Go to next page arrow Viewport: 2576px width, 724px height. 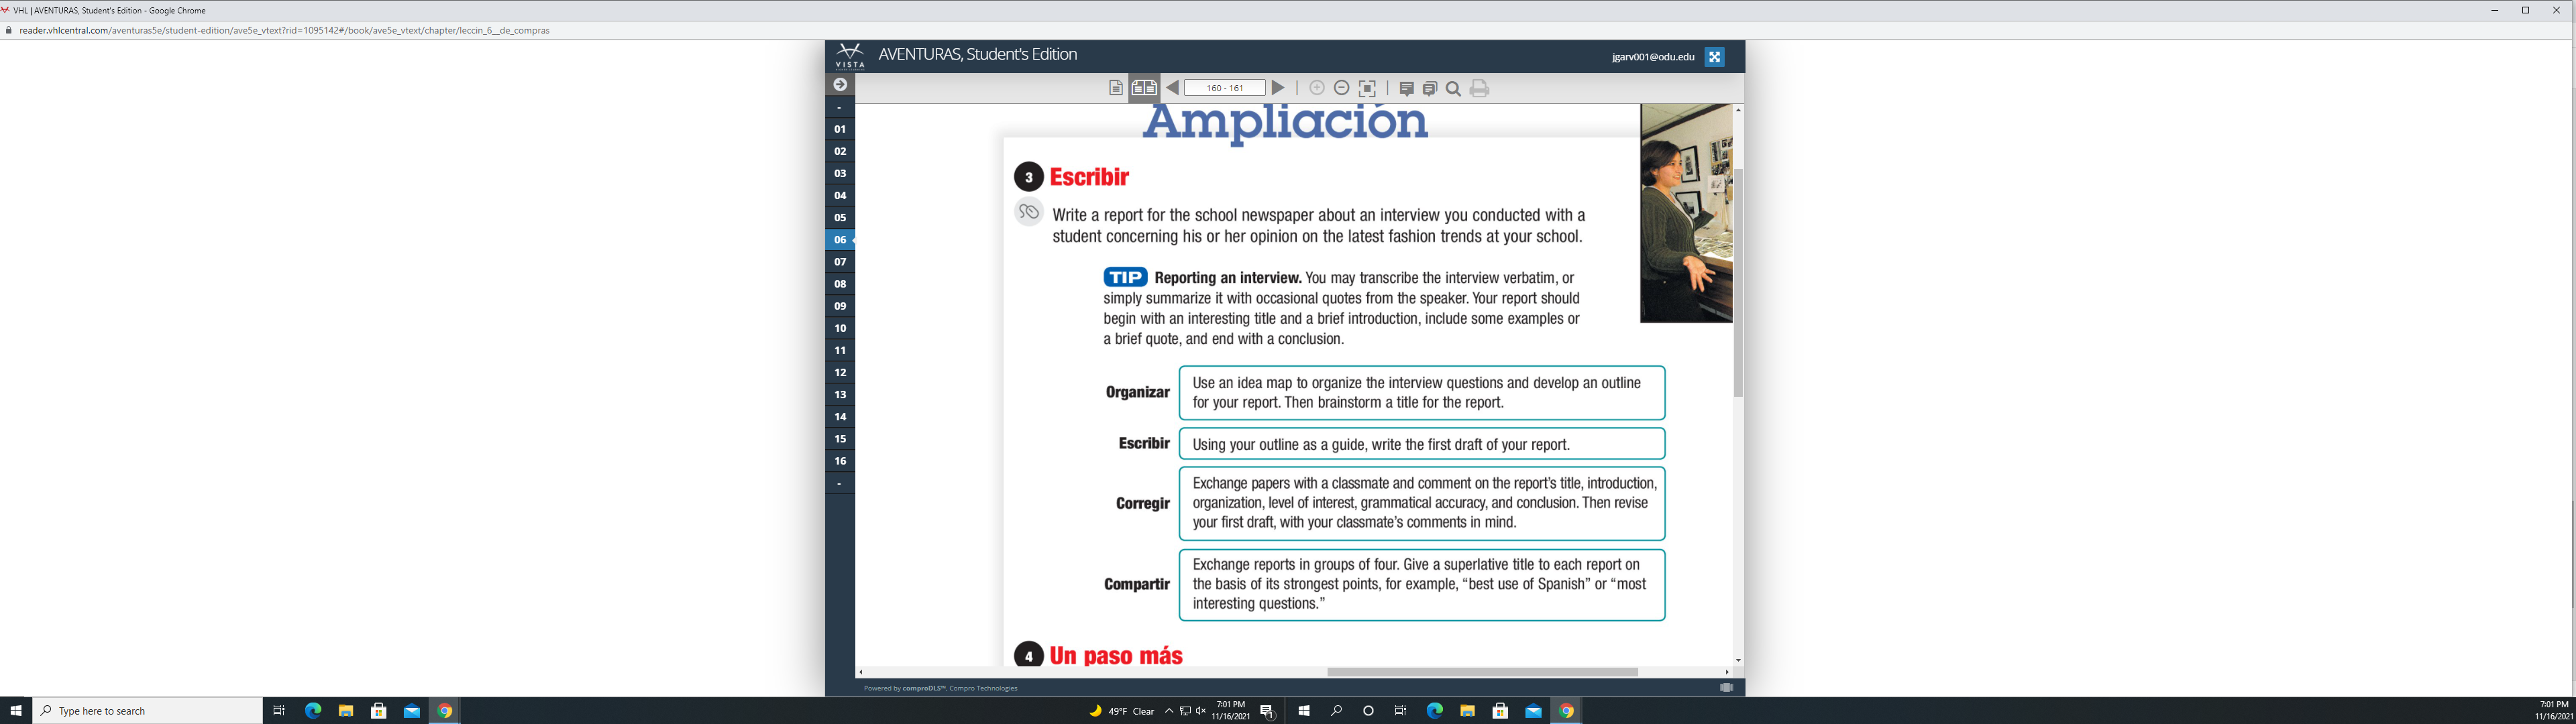[x=1277, y=88]
